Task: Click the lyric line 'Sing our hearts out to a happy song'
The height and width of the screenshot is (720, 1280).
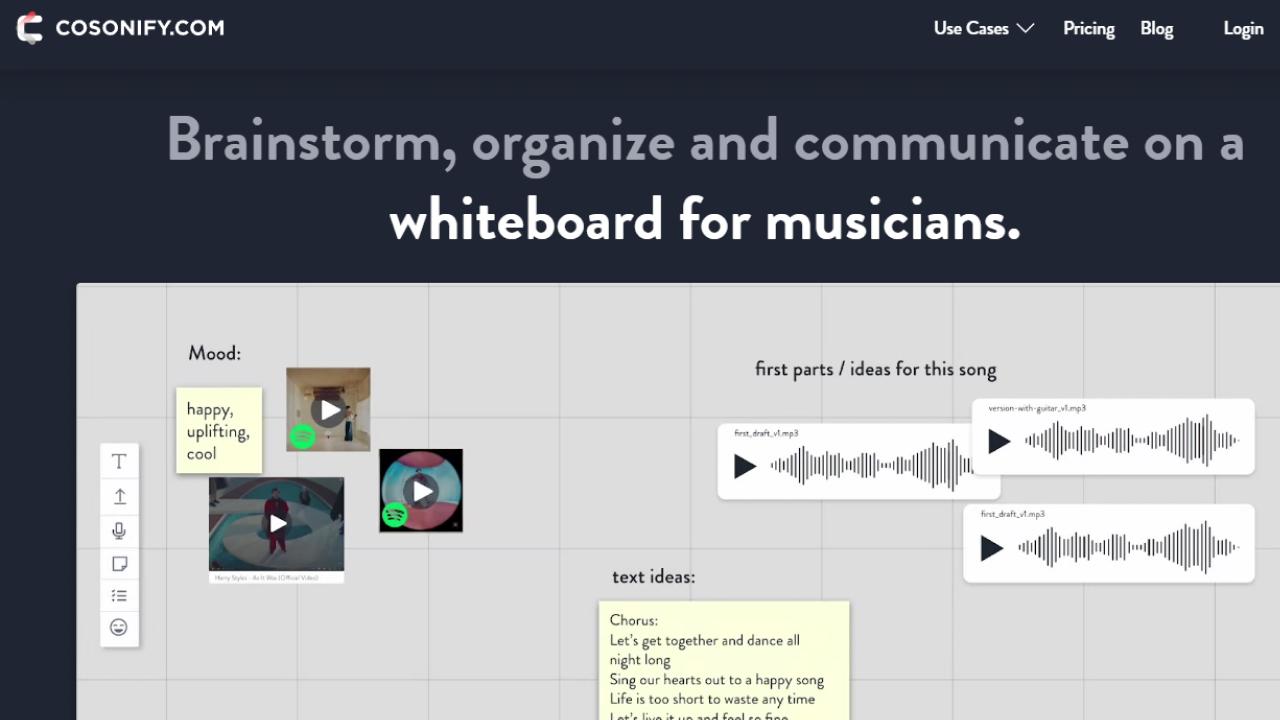Action: click(x=716, y=680)
